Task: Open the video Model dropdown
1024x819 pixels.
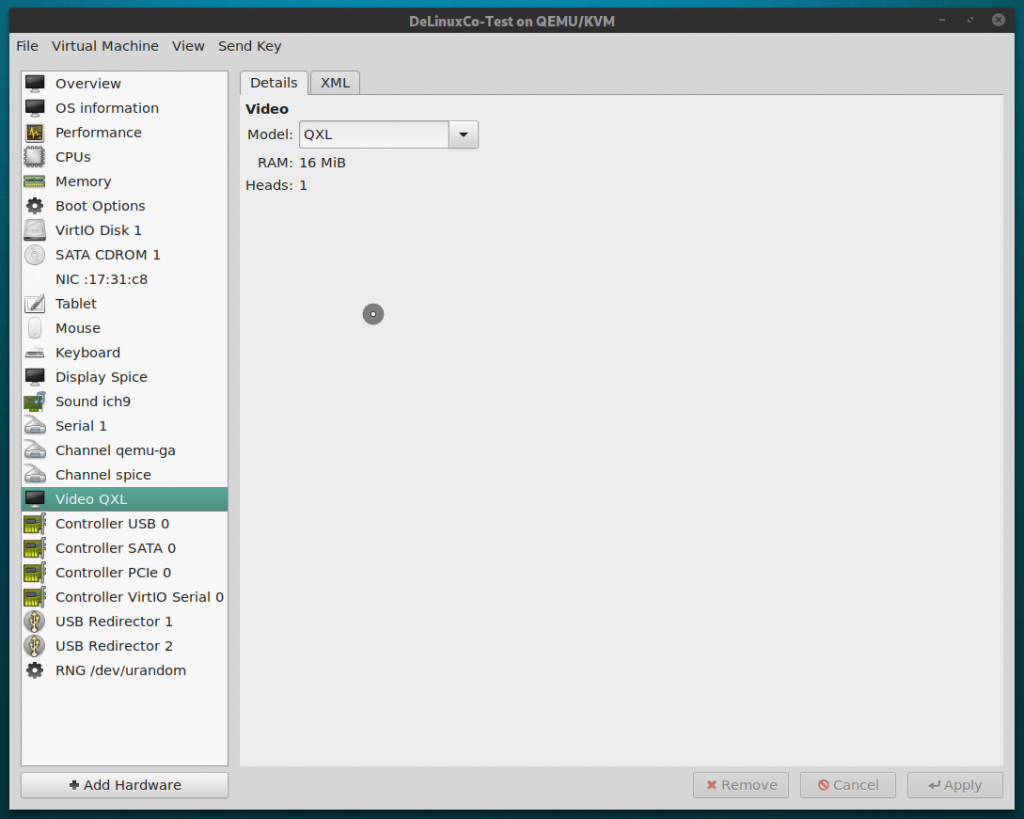Action: 462,134
